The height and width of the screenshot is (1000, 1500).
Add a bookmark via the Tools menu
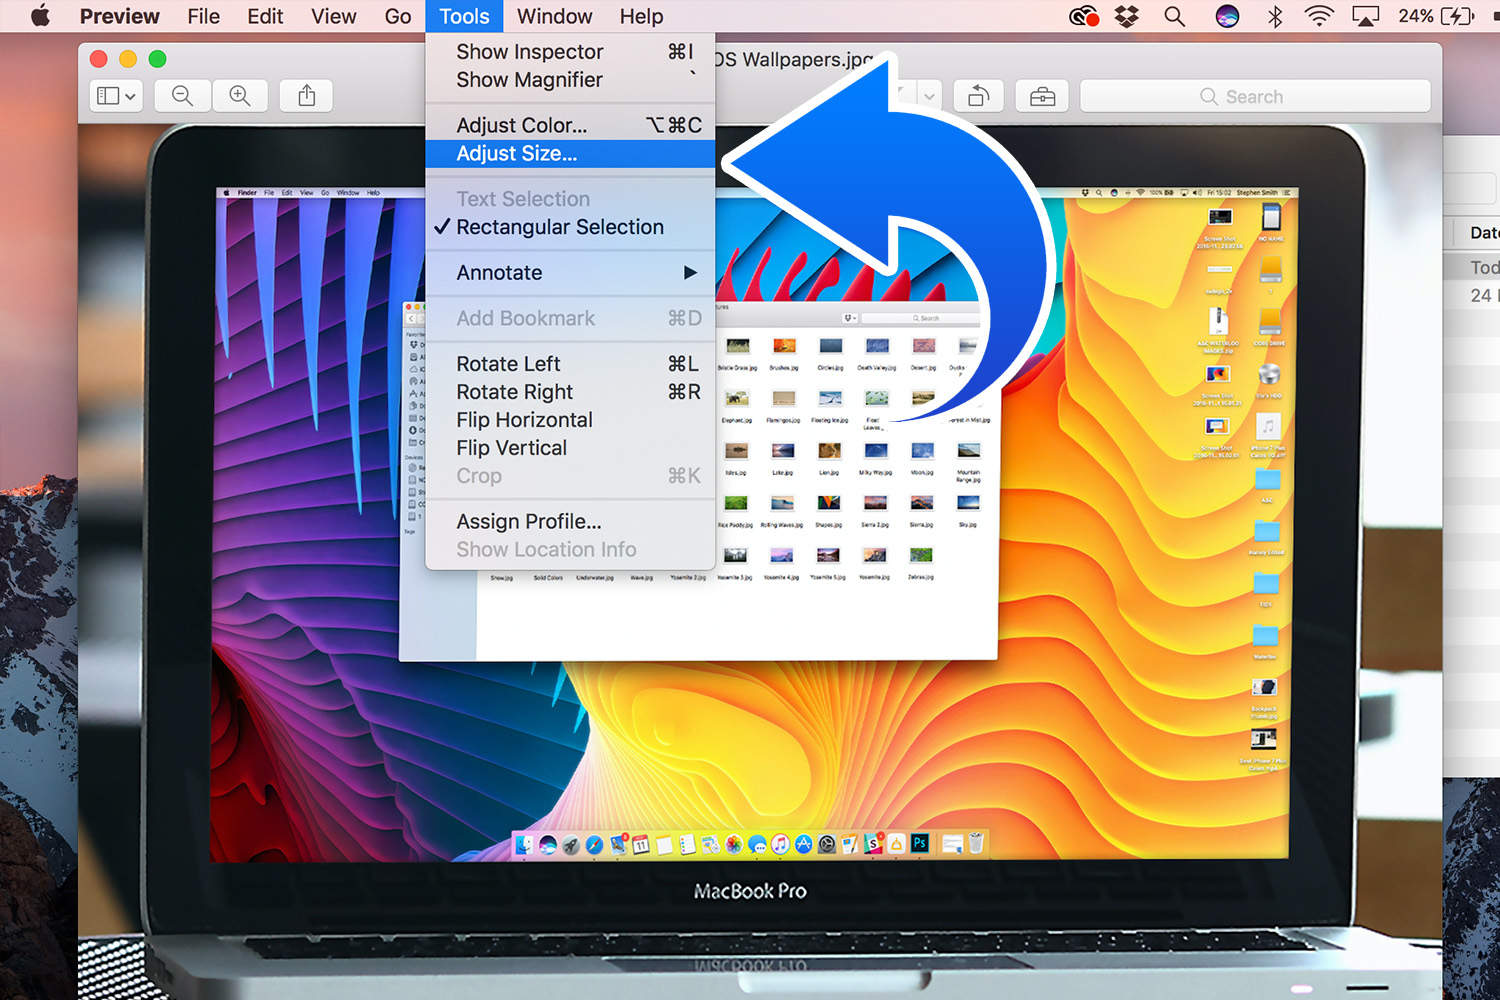pyautogui.click(x=525, y=318)
